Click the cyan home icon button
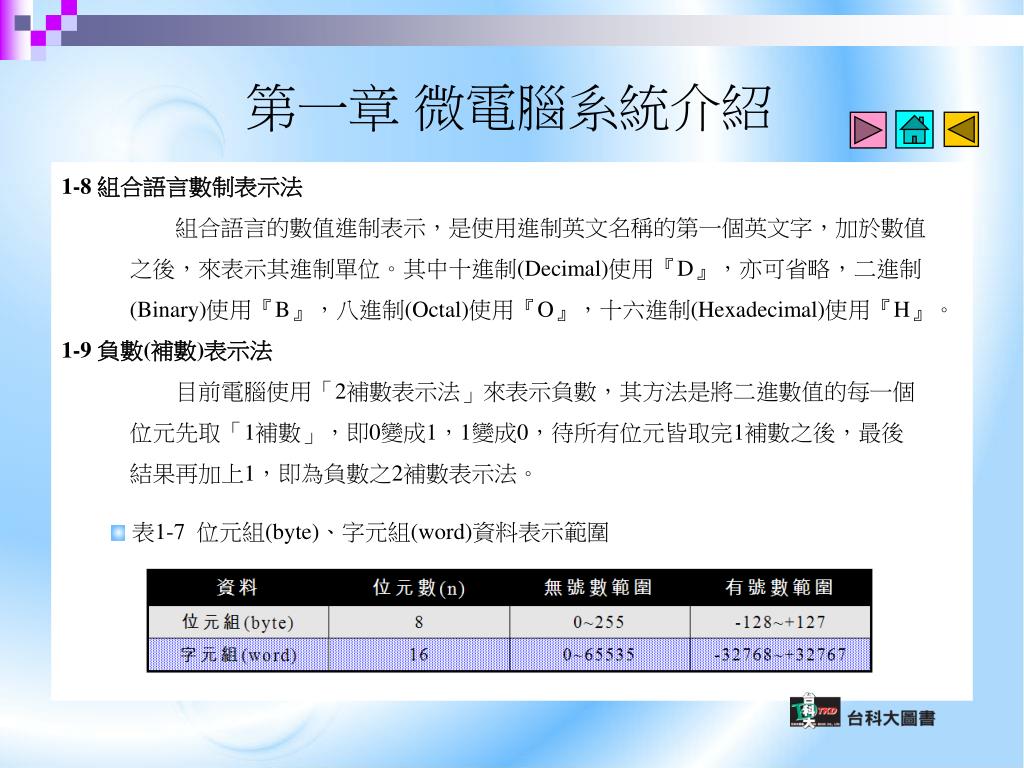This screenshot has height=768, width=1024. click(914, 129)
